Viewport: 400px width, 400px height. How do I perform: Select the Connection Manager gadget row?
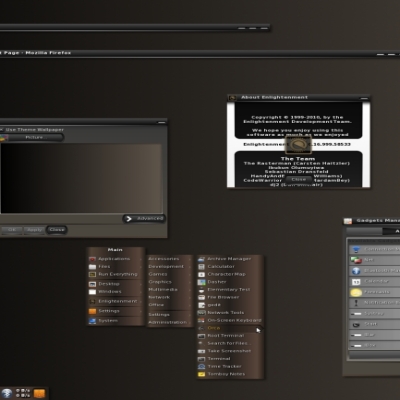click(x=374, y=249)
